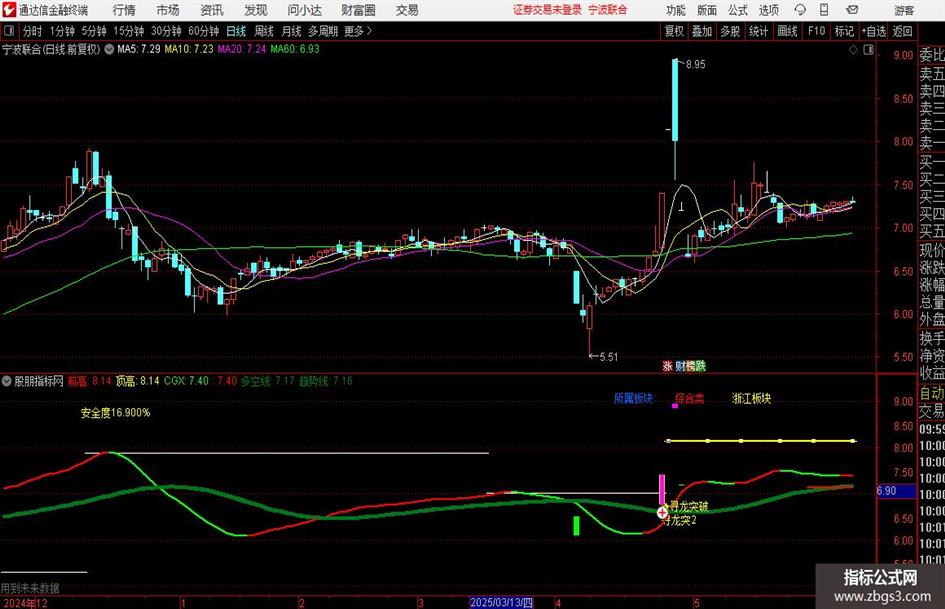Switch to 5分钟 period
The width and height of the screenshot is (945, 609).
94,31
